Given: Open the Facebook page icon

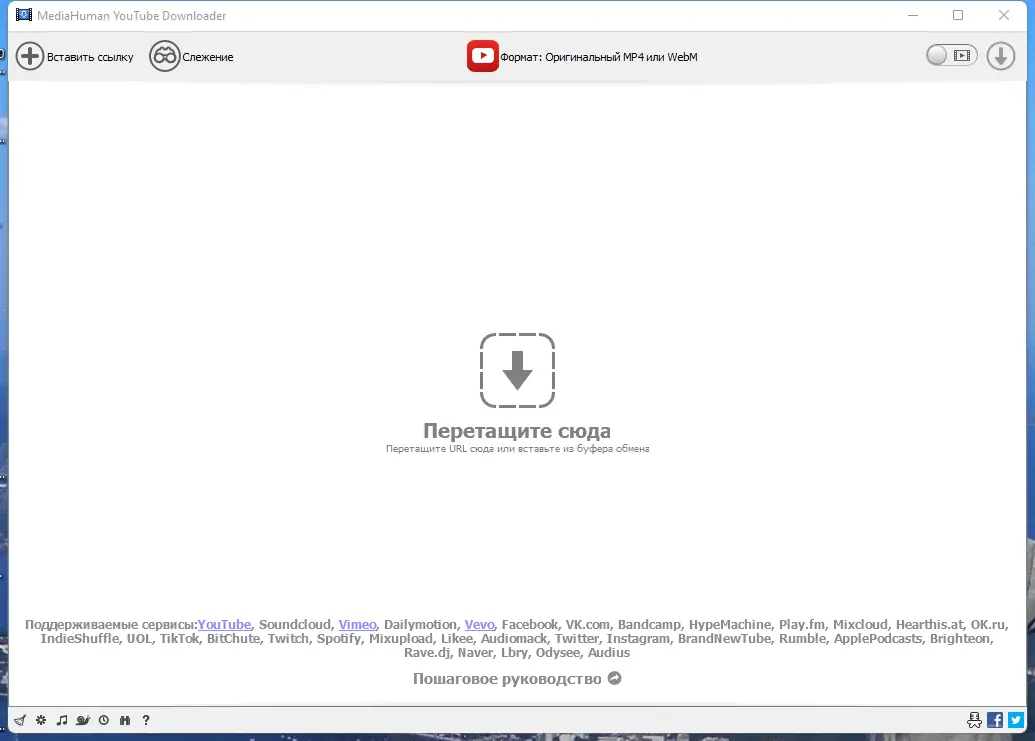Looking at the screenshot, I should [x=995, y=720].
